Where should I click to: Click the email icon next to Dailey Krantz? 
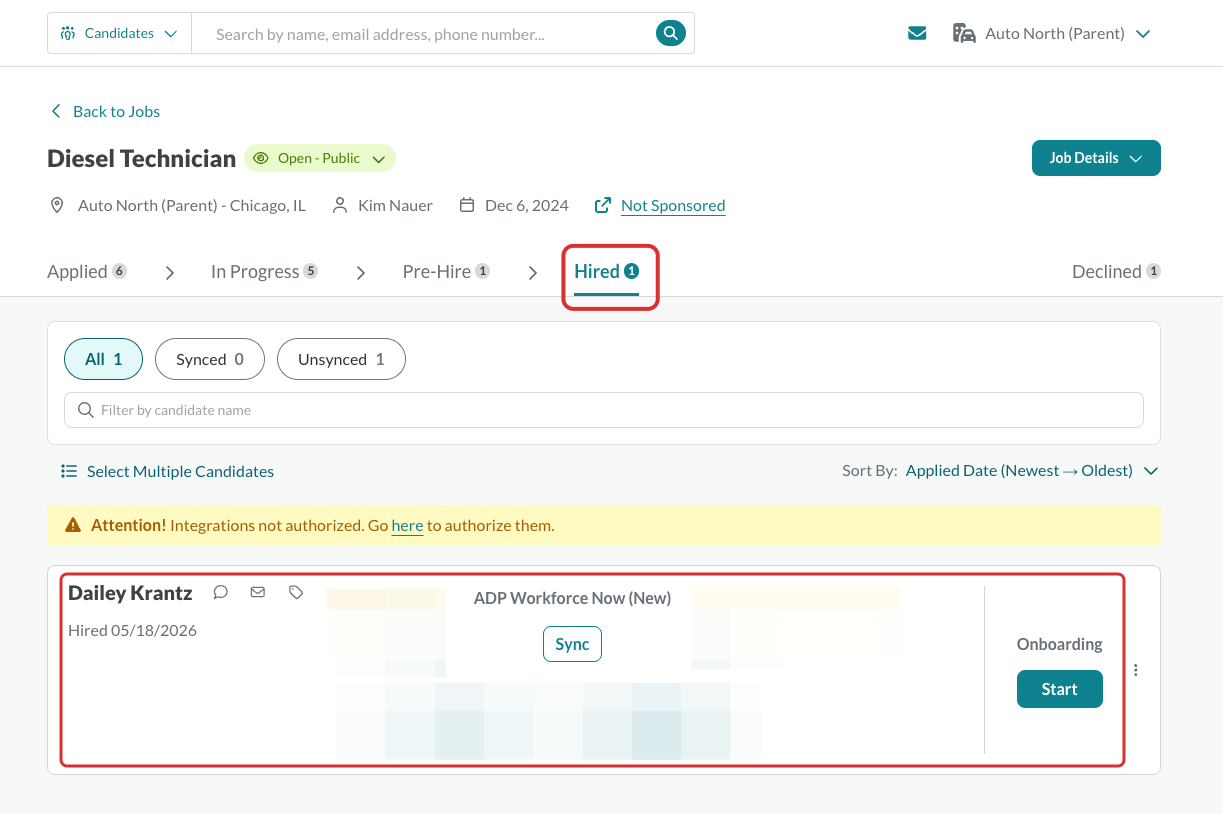click(x=258, y=592)
